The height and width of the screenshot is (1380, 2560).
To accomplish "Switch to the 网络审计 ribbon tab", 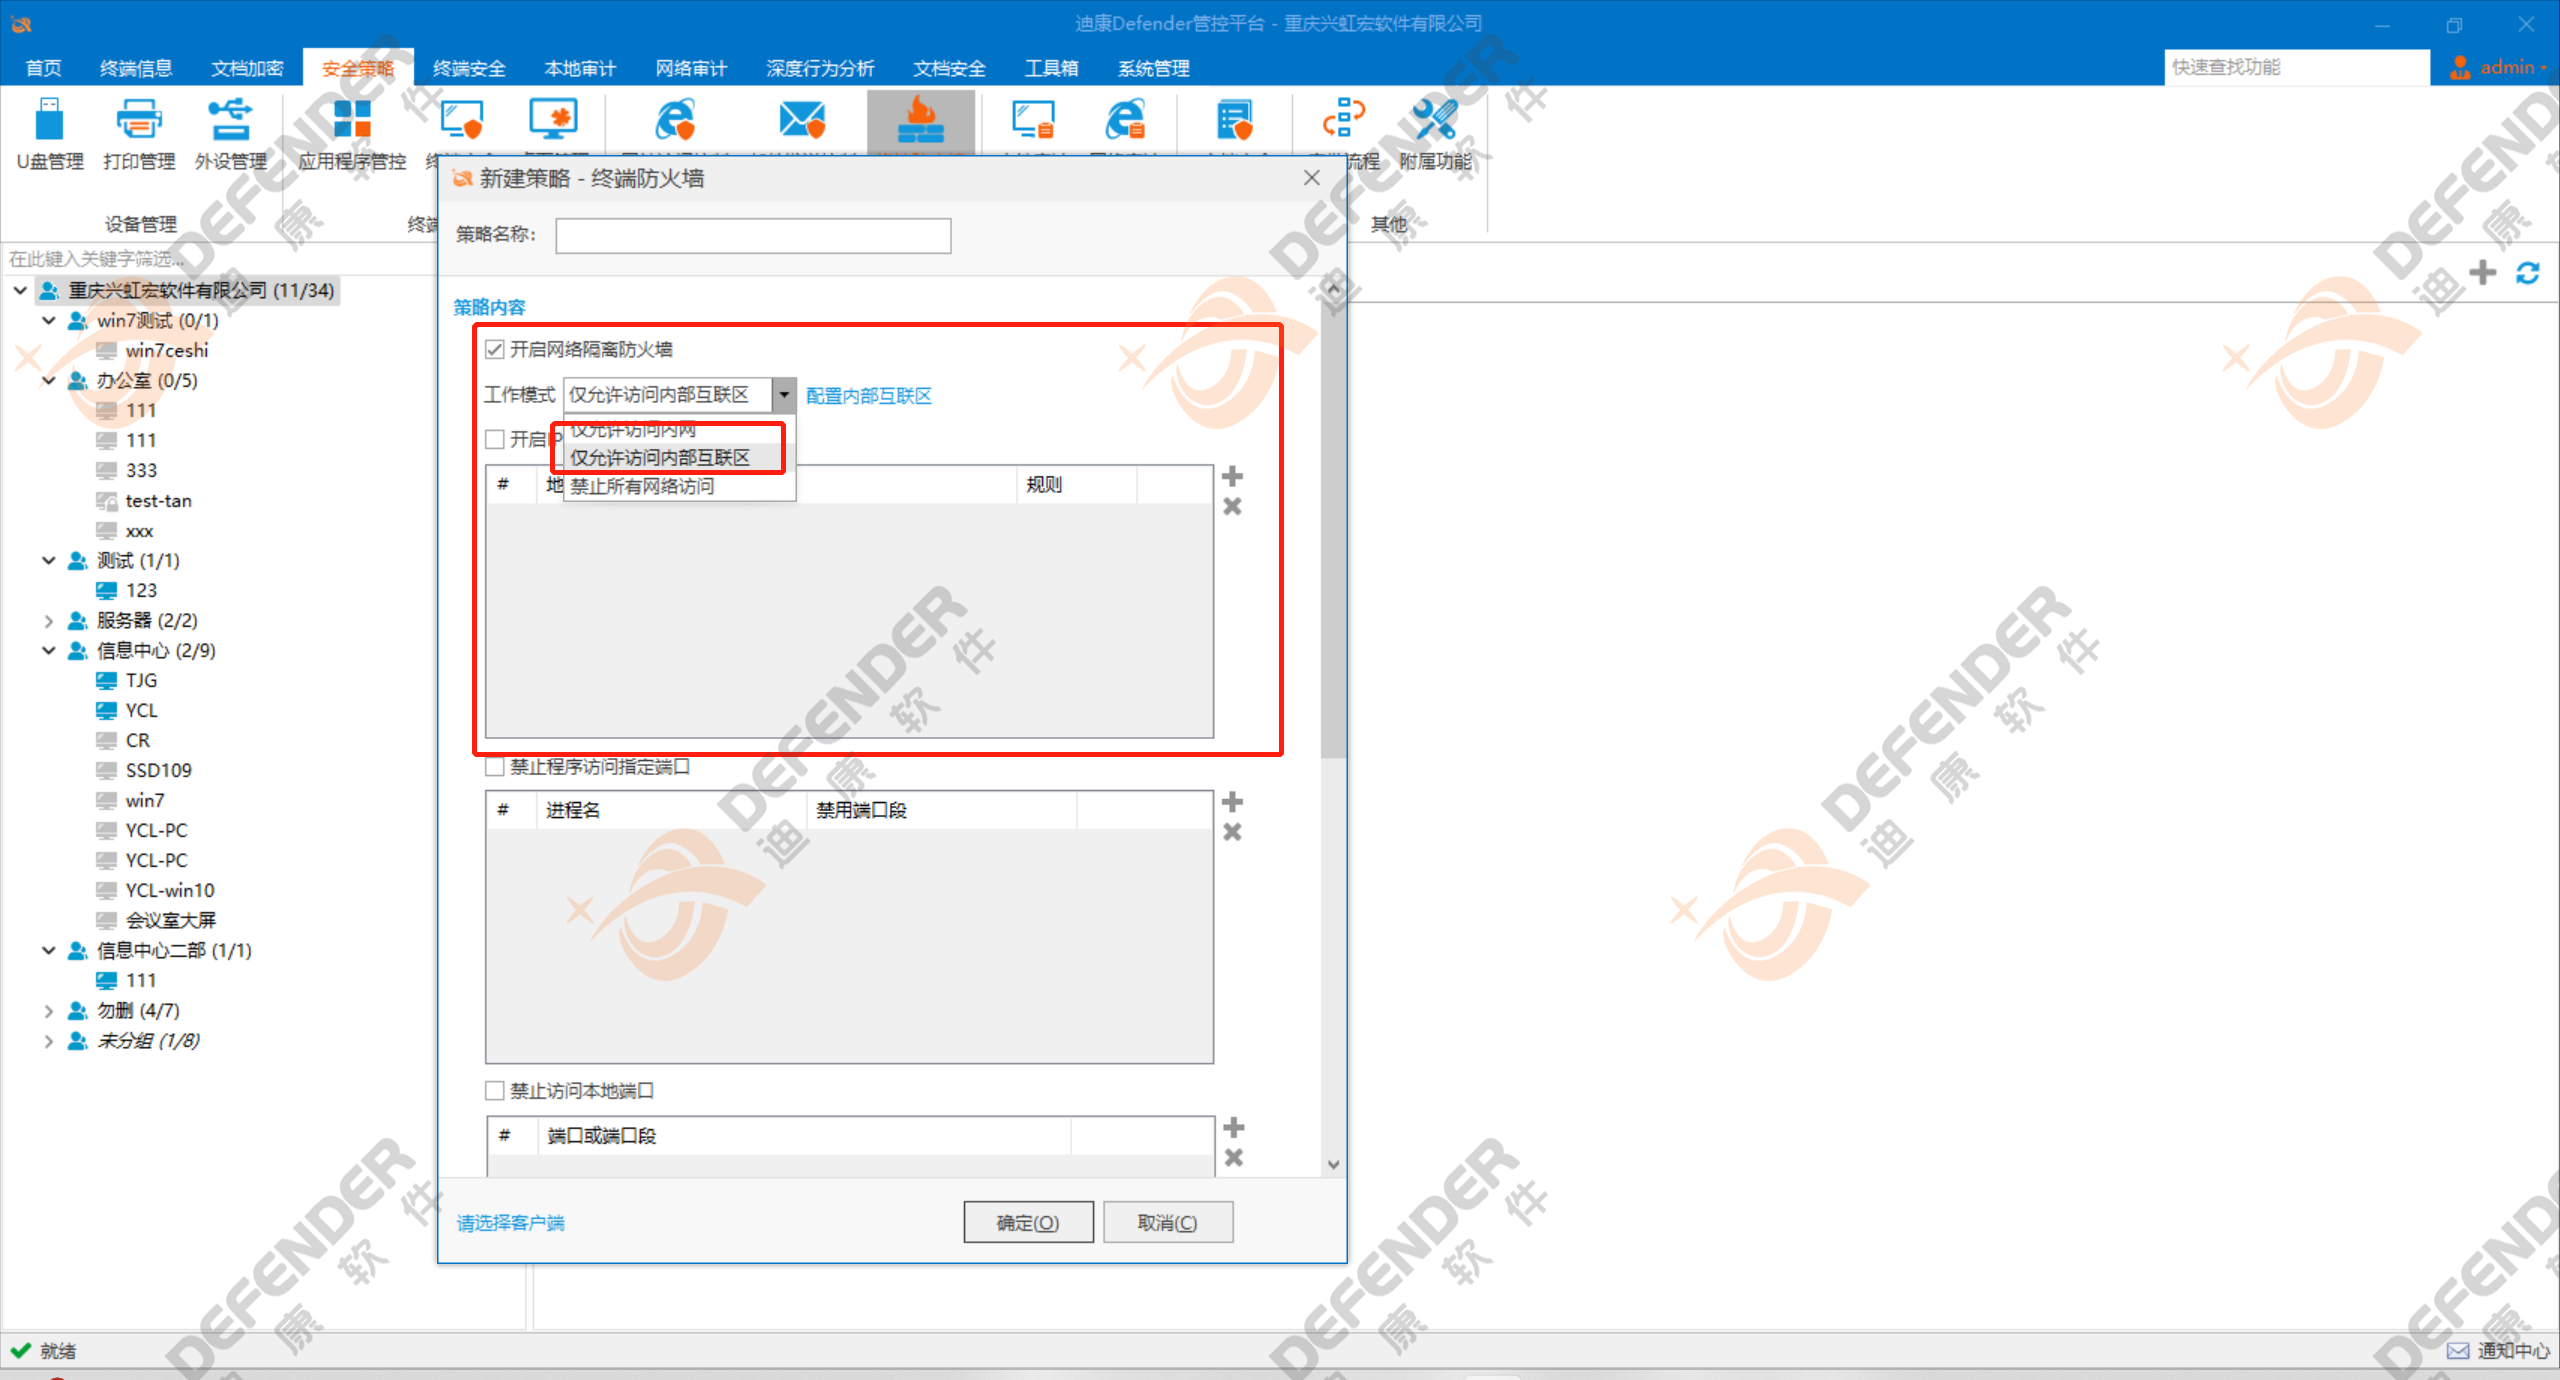I will (691, 68).
